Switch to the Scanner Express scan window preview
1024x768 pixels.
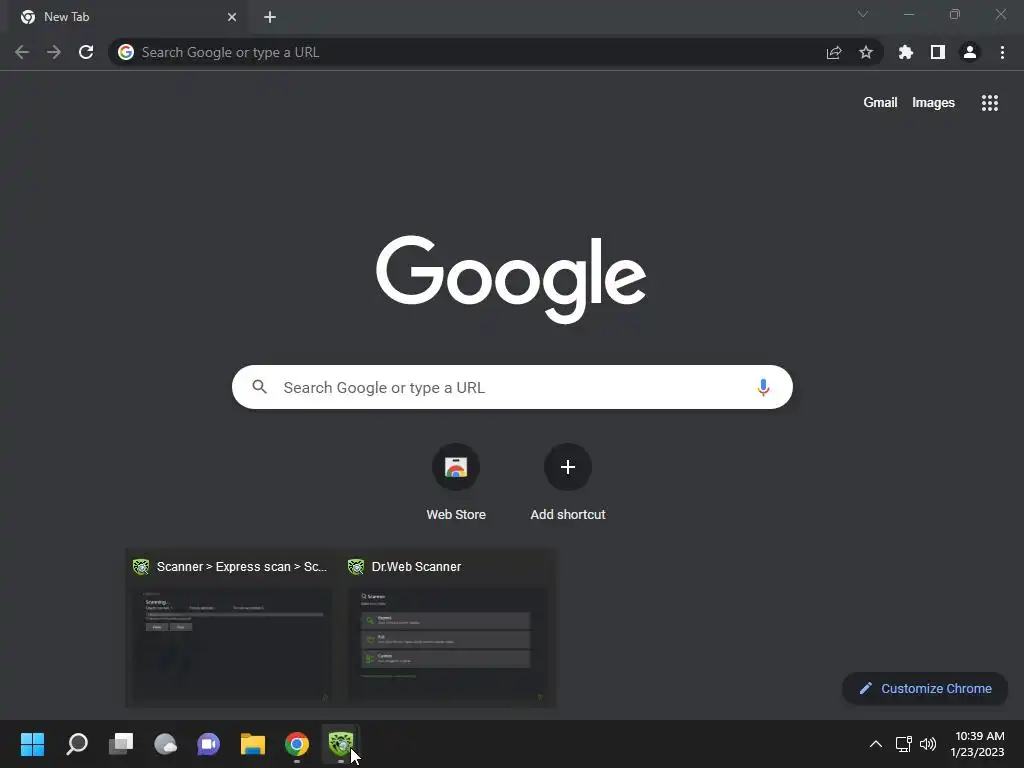232,643
